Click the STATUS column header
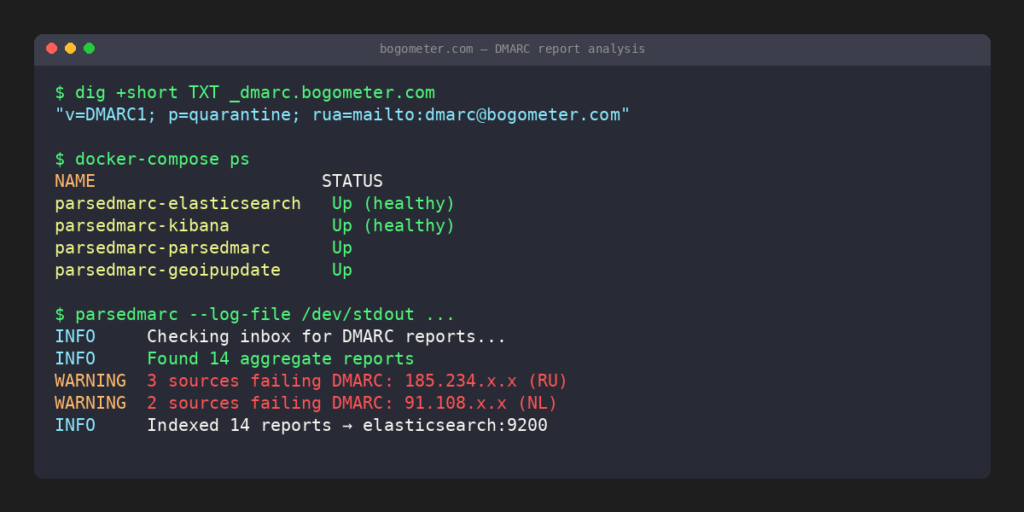Viewport: 1024px width, 512px height. click(352, 181)
